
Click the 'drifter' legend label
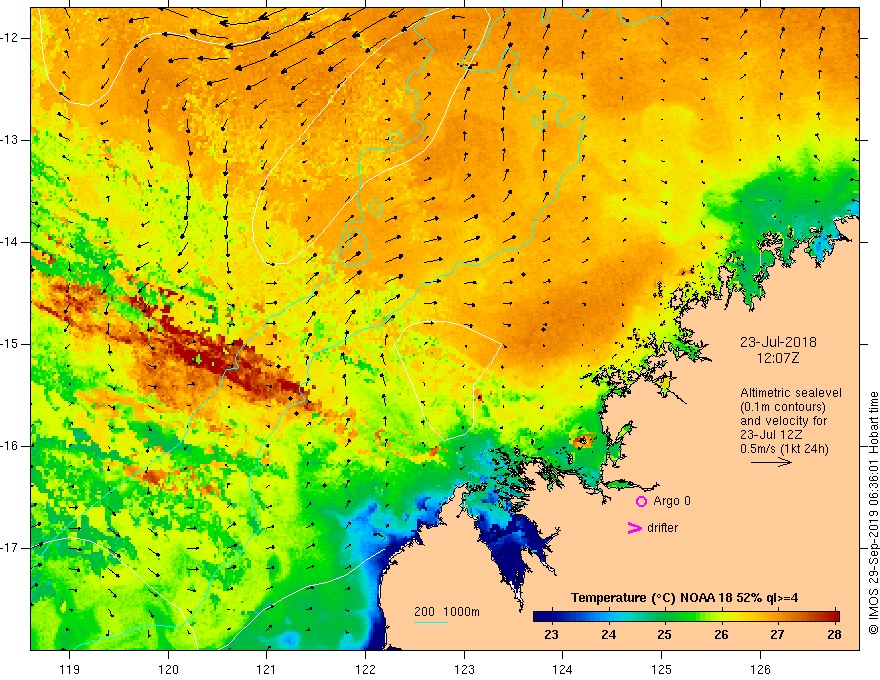coord(662,528)
